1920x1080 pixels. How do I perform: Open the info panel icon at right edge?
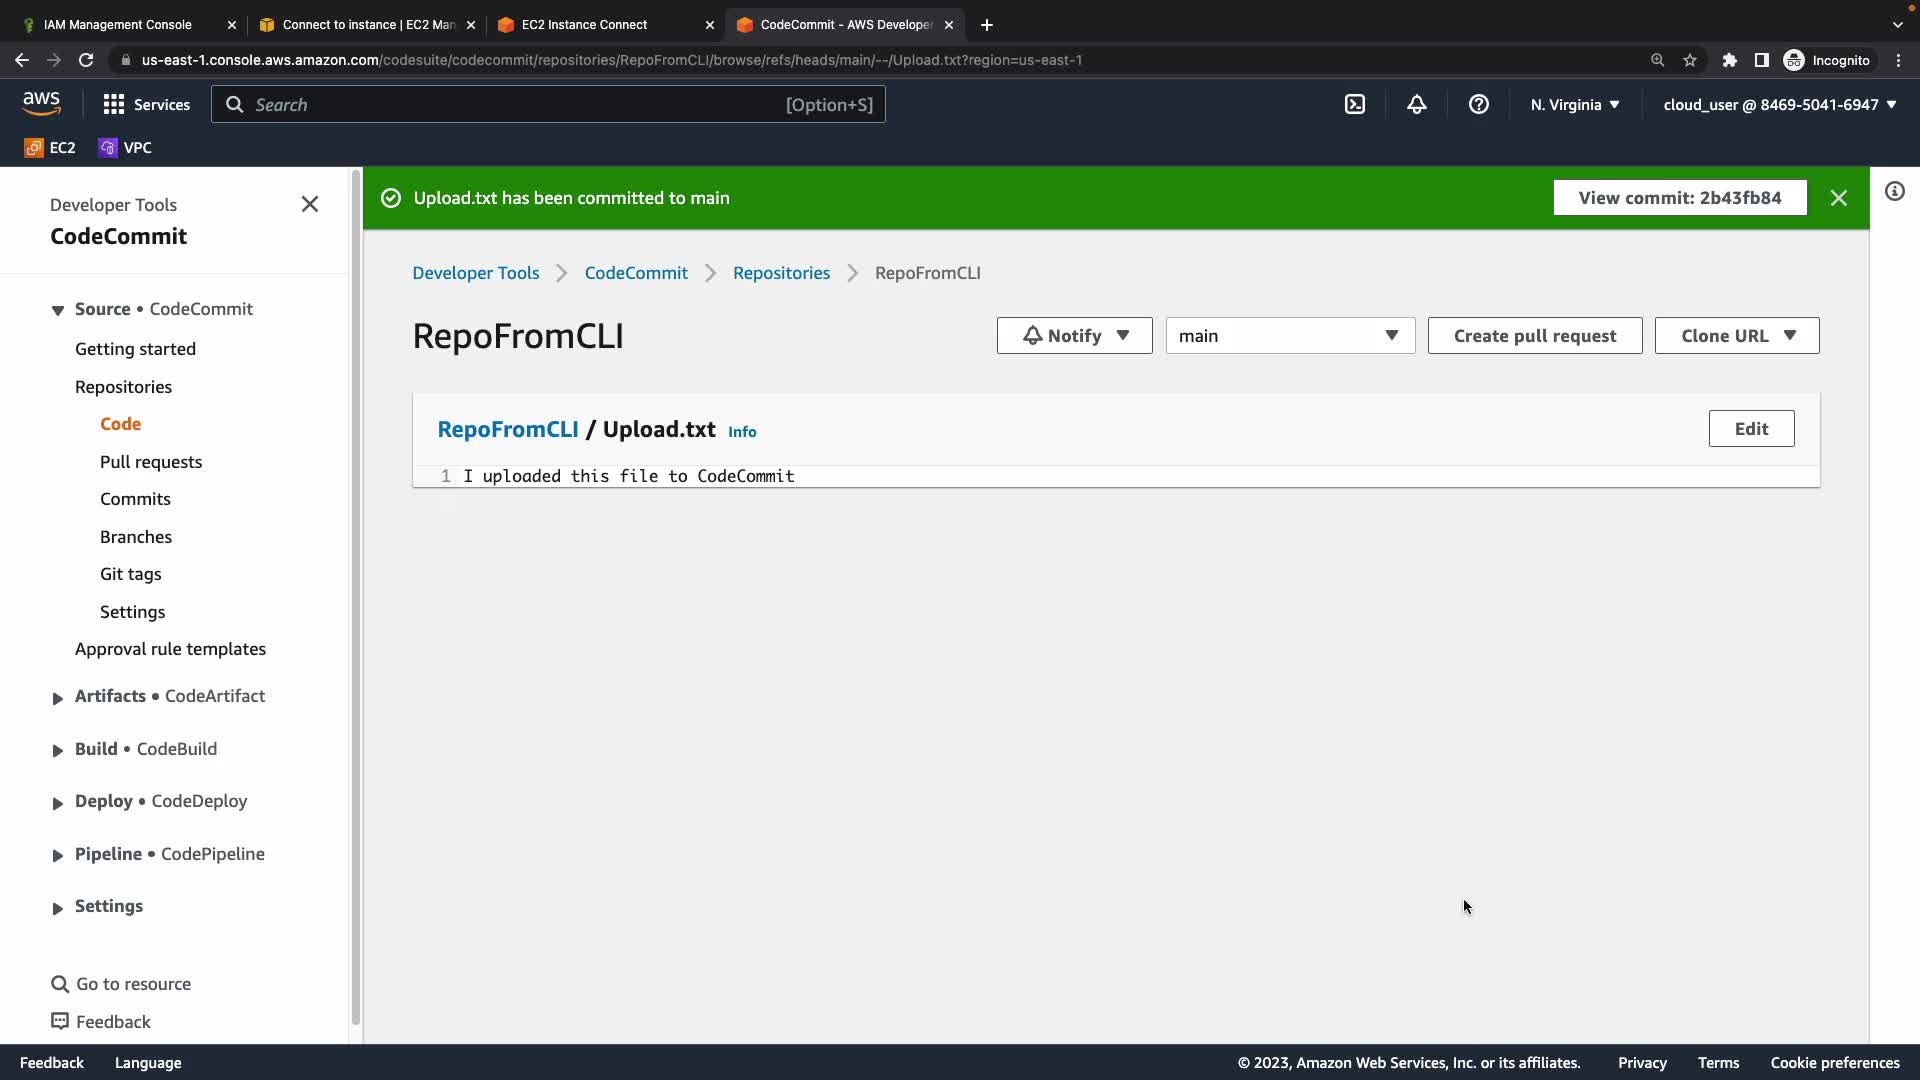point(1894,191)
